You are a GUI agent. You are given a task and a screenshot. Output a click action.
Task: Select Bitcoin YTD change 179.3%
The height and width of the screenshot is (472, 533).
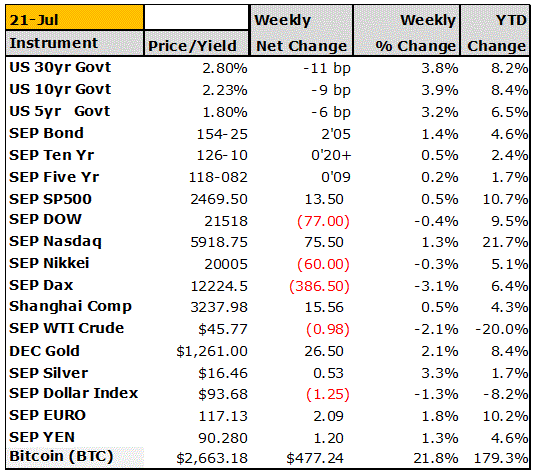click(501, 458)
